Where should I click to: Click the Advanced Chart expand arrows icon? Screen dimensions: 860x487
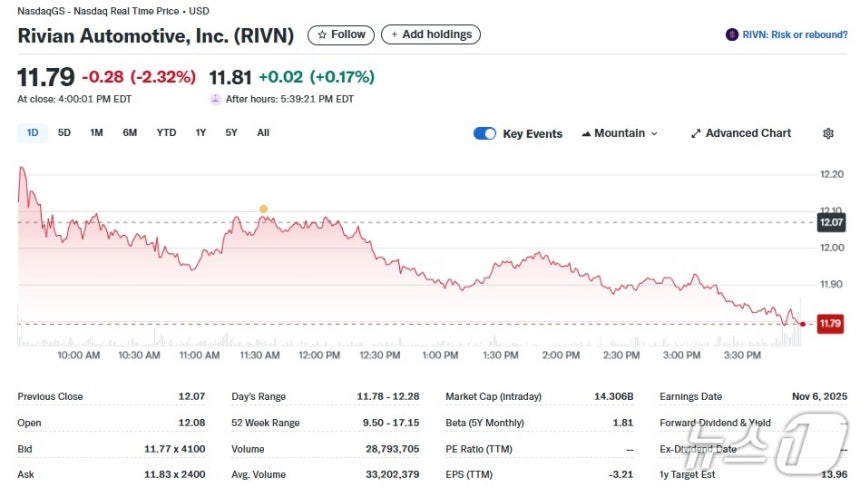click(x=695, y=133)
